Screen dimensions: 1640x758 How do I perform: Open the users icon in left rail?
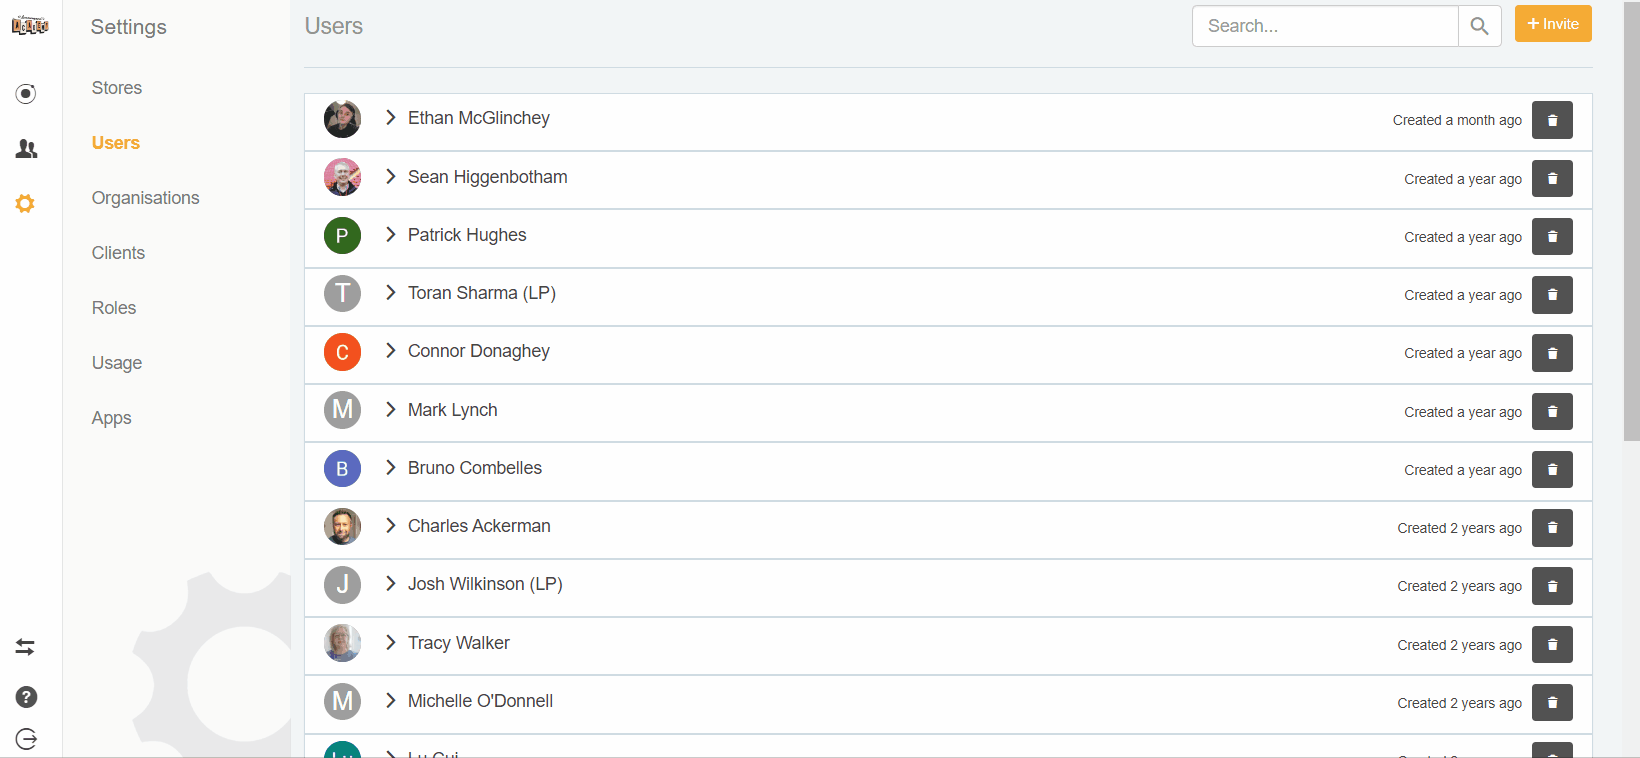[27, 149]
